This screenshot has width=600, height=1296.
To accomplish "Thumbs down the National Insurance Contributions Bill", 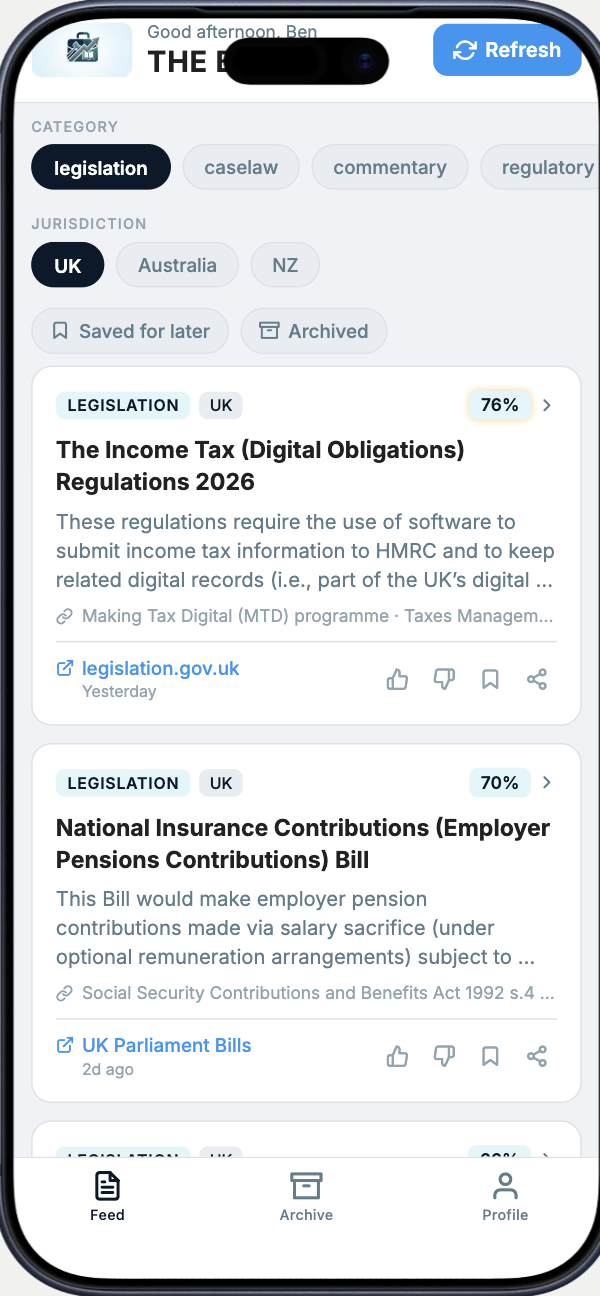I will point(444,1057).
